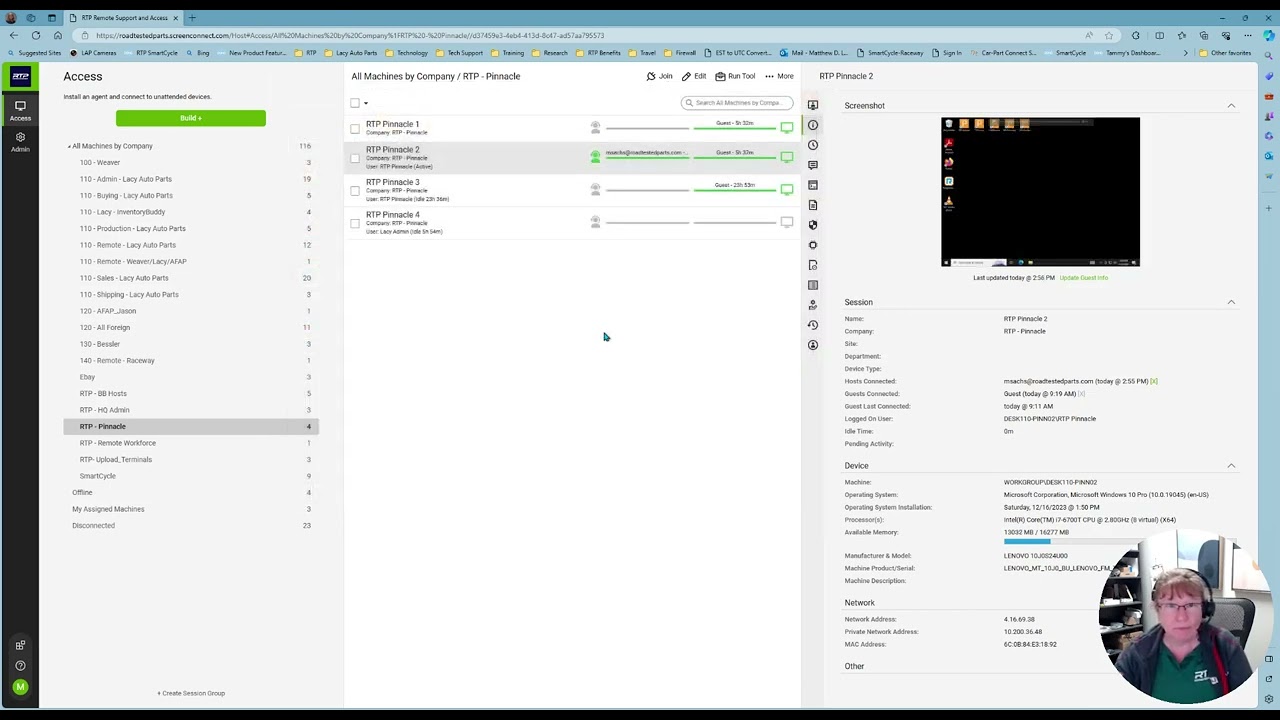This screenshot has width=1280, height=720.
Task: Open a new browser tab with plus
Action: [192, 18]
